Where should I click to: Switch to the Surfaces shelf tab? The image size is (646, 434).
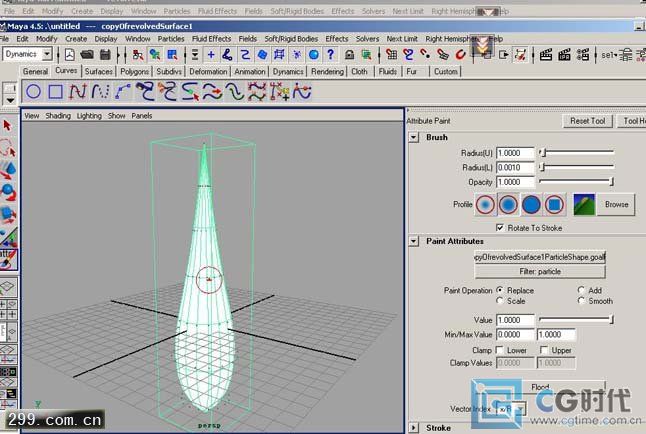tap(98, 71)
